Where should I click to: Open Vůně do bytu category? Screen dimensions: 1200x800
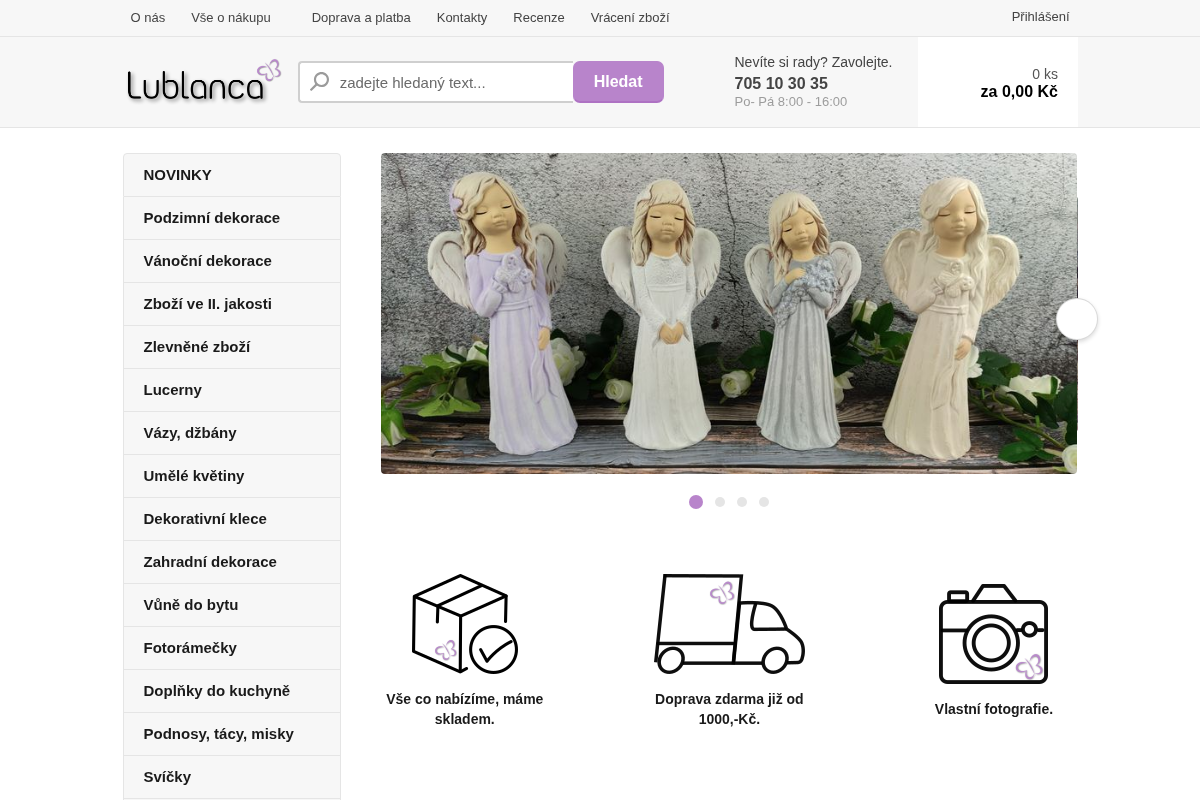point(232,605)
